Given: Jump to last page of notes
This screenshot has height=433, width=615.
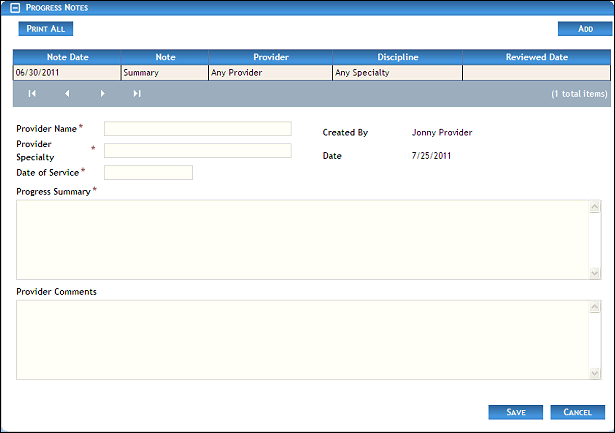Looking at the screenshot, I should [137, 94].
